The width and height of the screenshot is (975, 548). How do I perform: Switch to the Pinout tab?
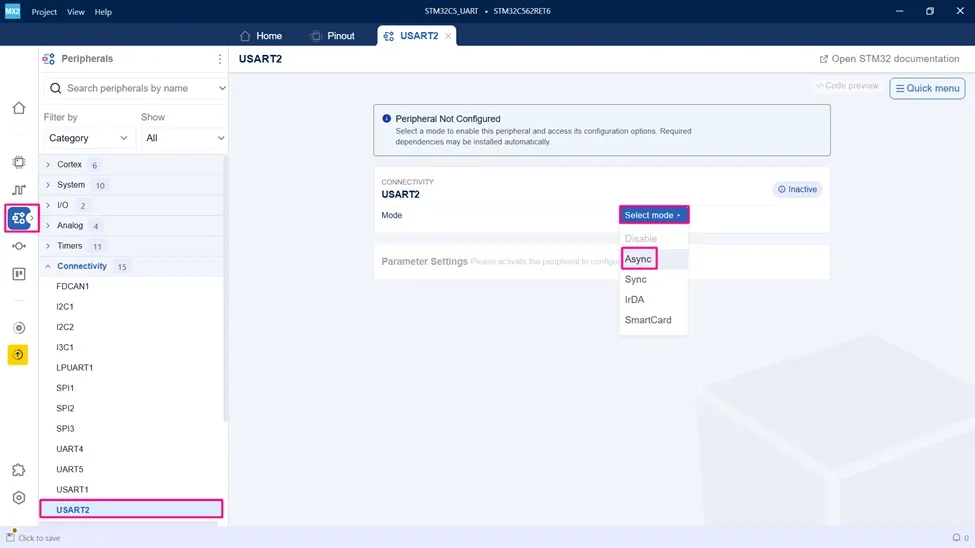[333, 36]
